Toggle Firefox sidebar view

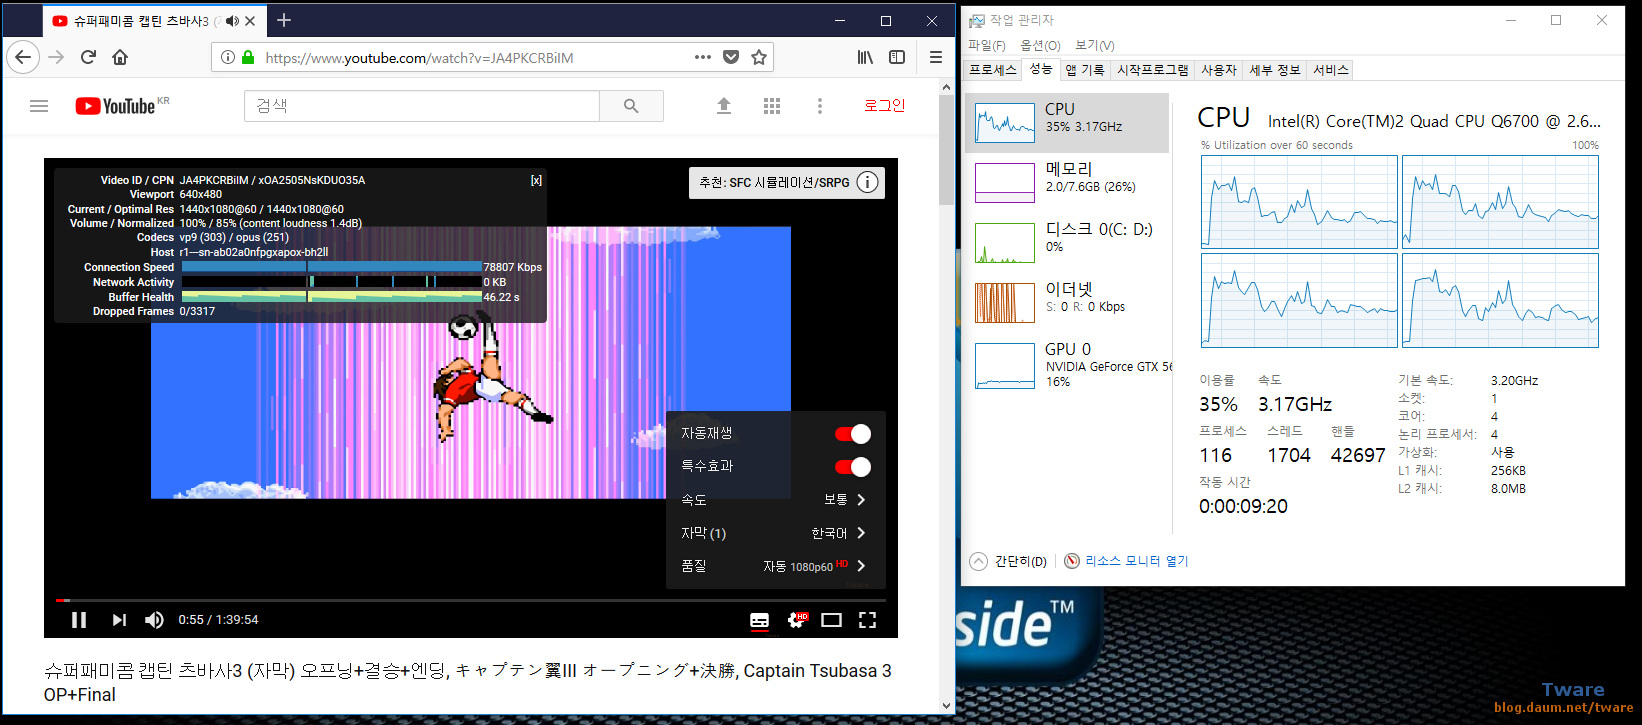pyautogui.click(x=897, y=57)
